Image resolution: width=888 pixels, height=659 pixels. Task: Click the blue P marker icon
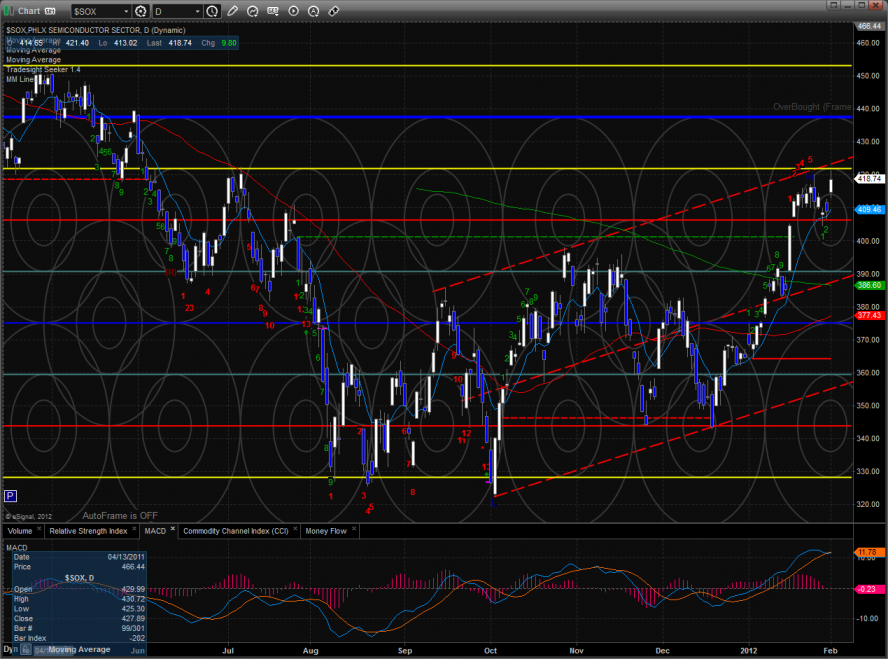[10, 496]
